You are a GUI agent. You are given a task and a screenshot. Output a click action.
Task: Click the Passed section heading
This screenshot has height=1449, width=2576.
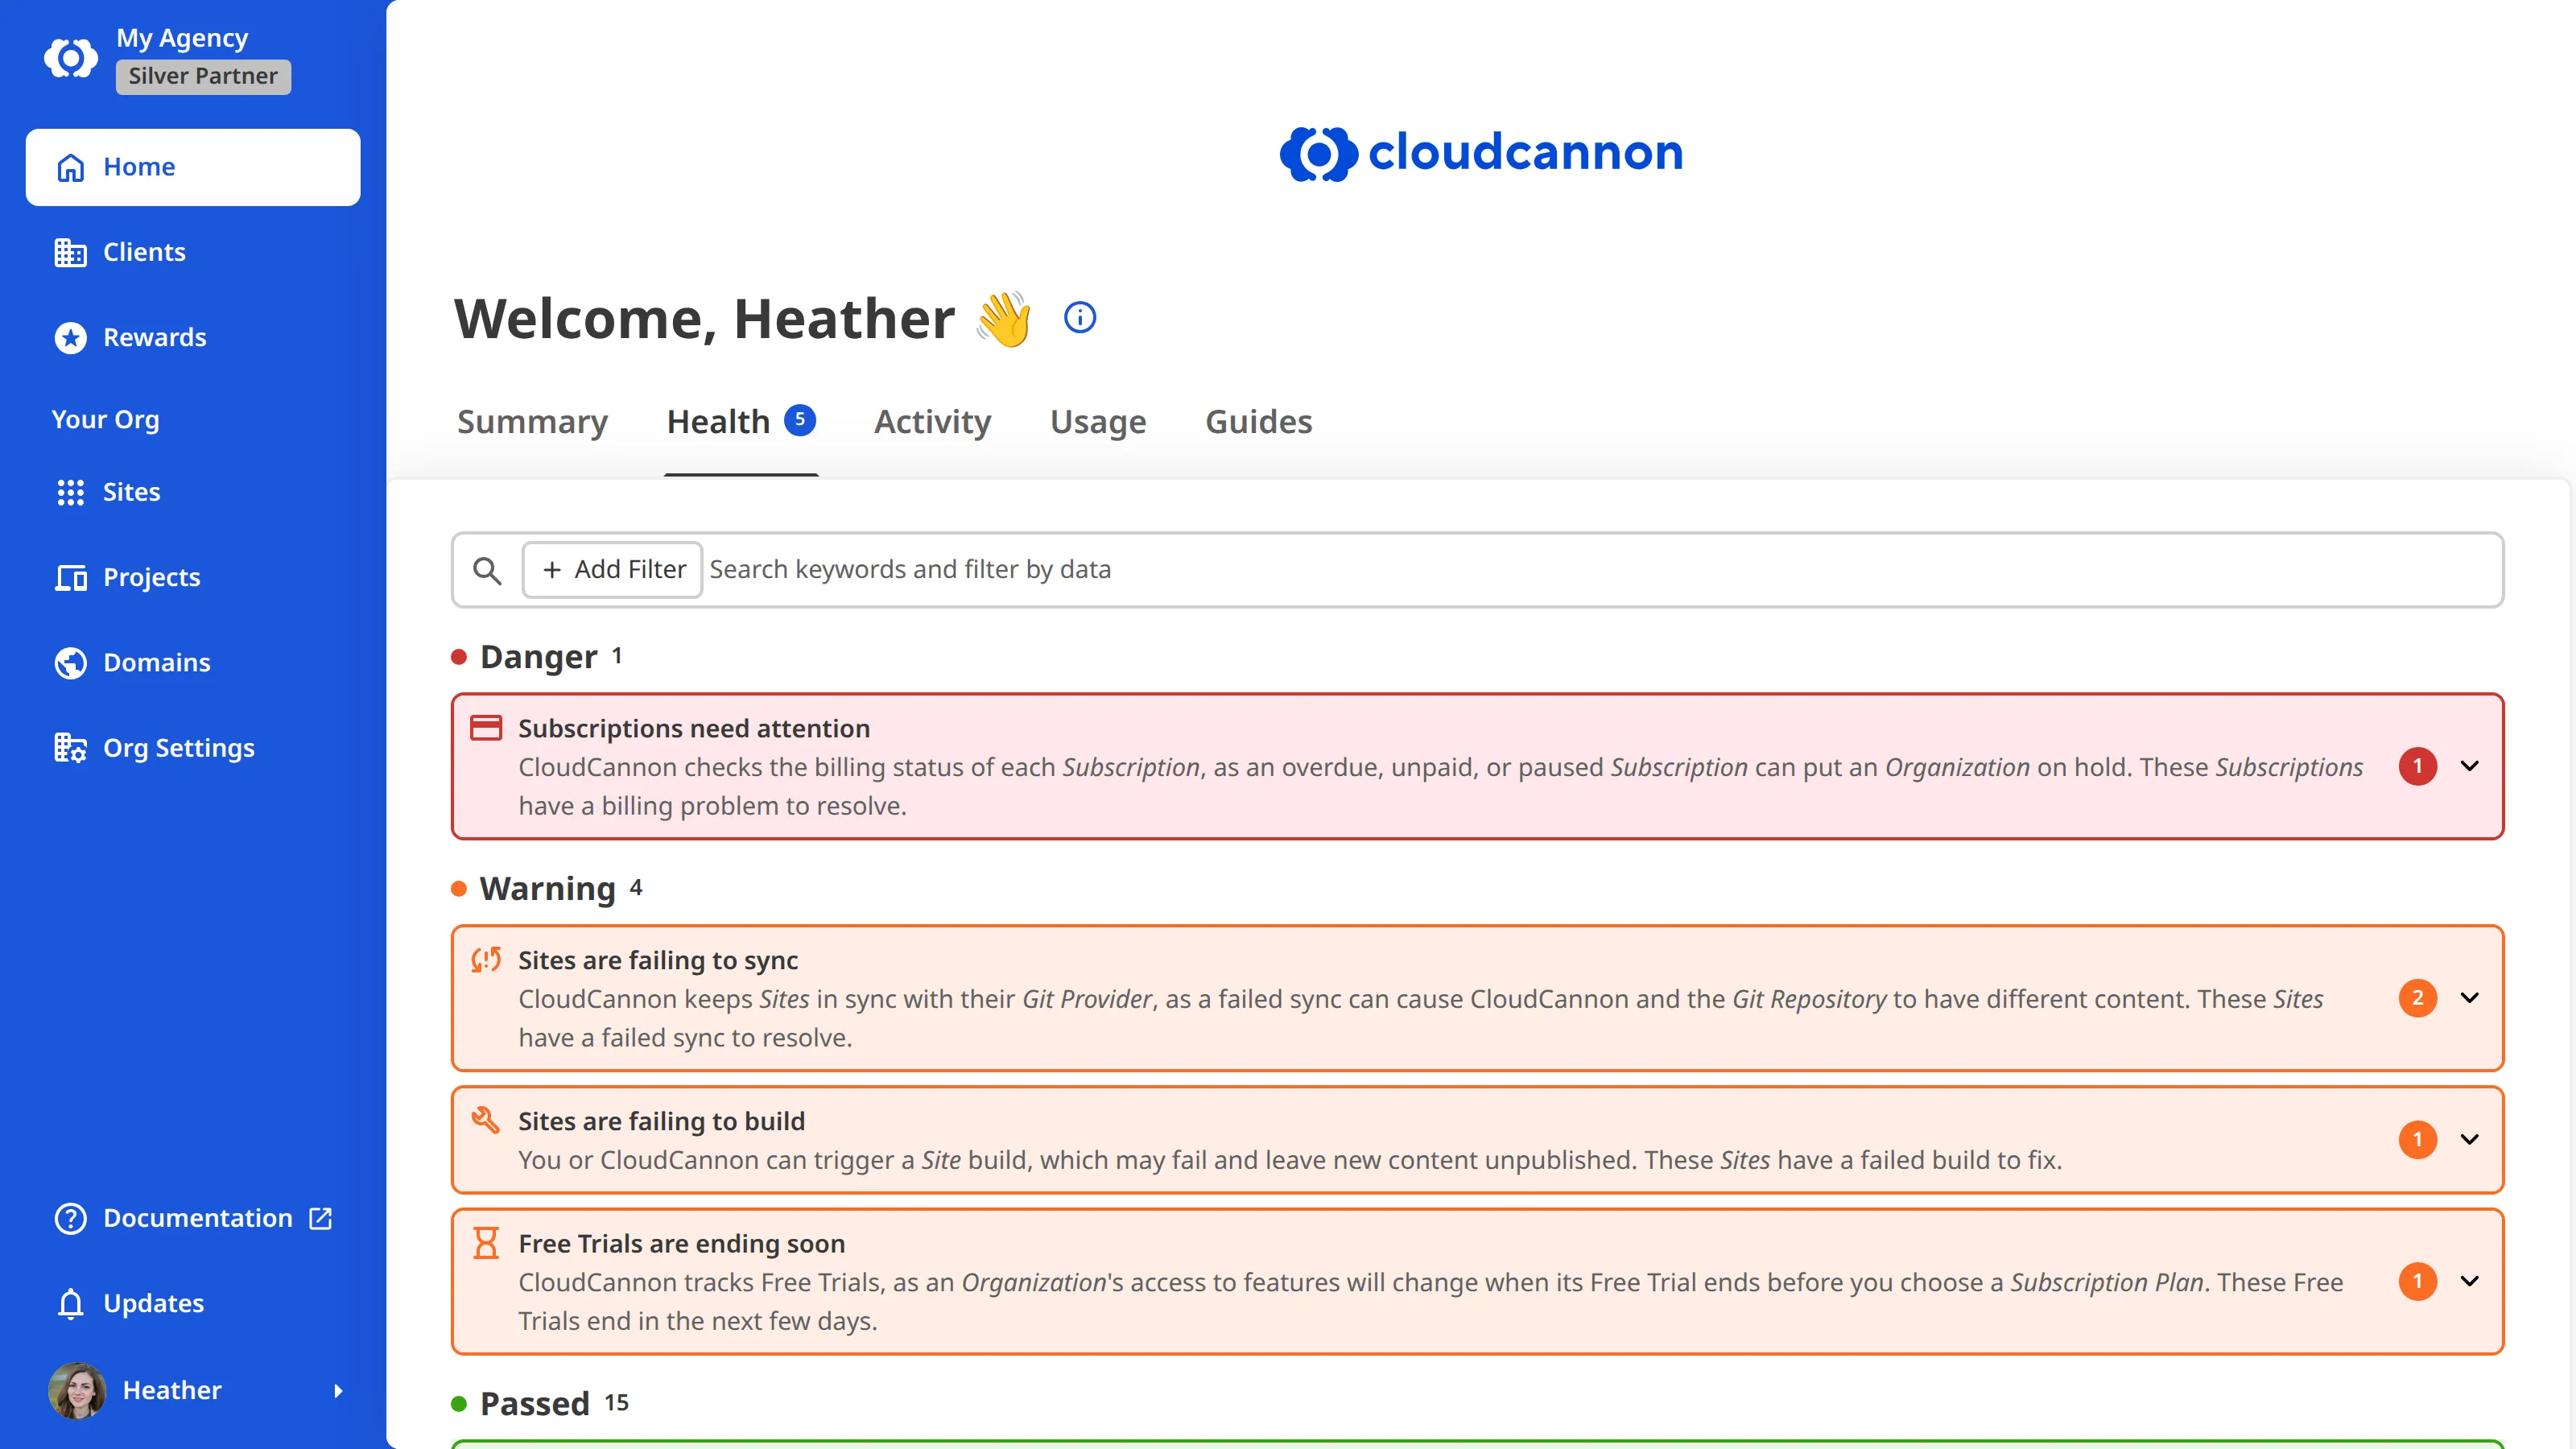tap(534, 1404)
